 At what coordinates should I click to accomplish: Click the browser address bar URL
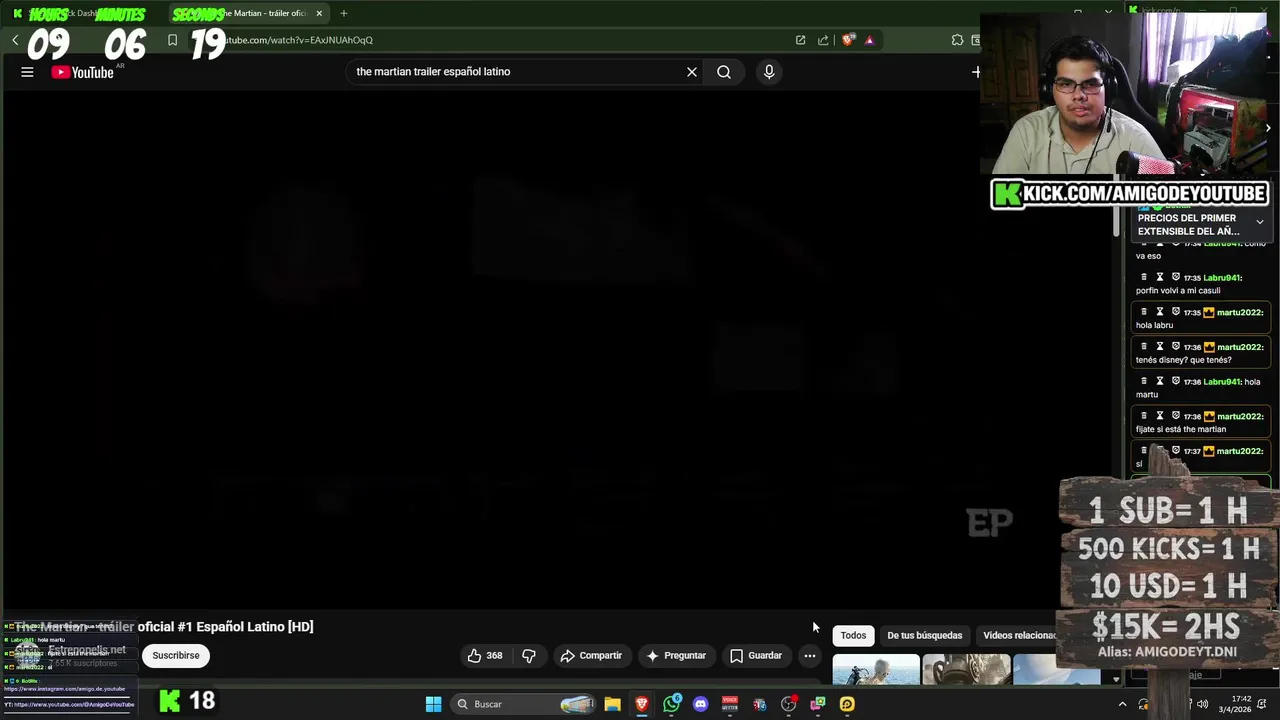pos(297,40)
